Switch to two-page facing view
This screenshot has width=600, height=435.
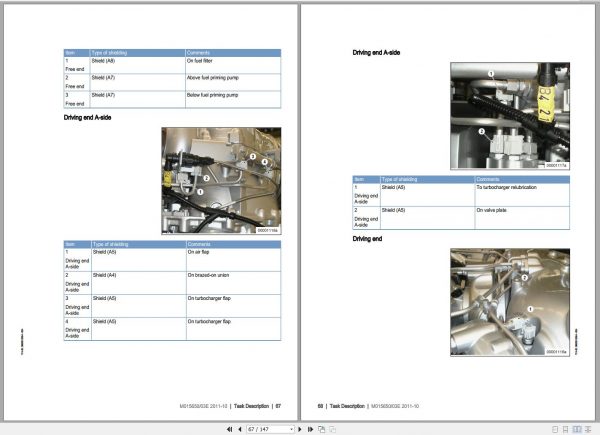[x=577, y=429]
